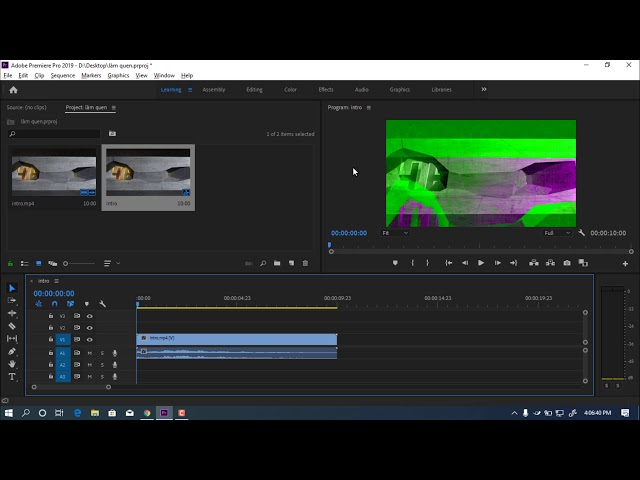Open Program: intro panel menu
The image size is (640, 480).
(369, 108)
